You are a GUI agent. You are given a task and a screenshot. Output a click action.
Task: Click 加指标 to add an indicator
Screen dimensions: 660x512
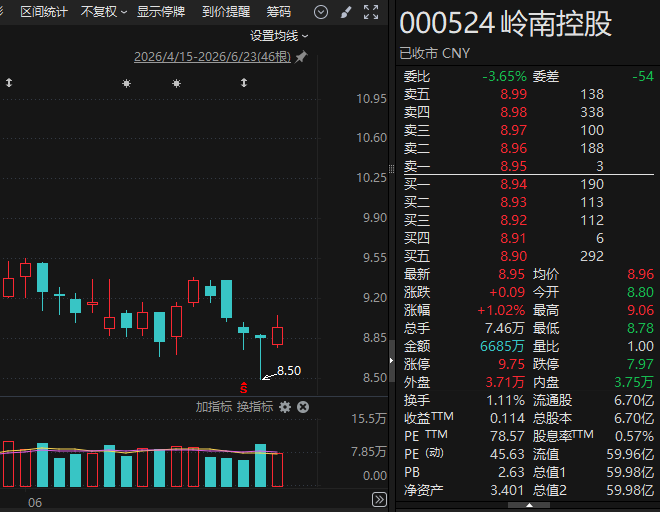213,407
